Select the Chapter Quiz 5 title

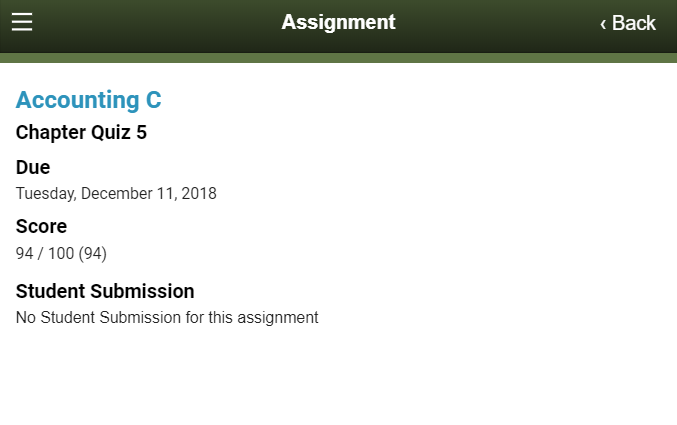[x=81, y=132]
